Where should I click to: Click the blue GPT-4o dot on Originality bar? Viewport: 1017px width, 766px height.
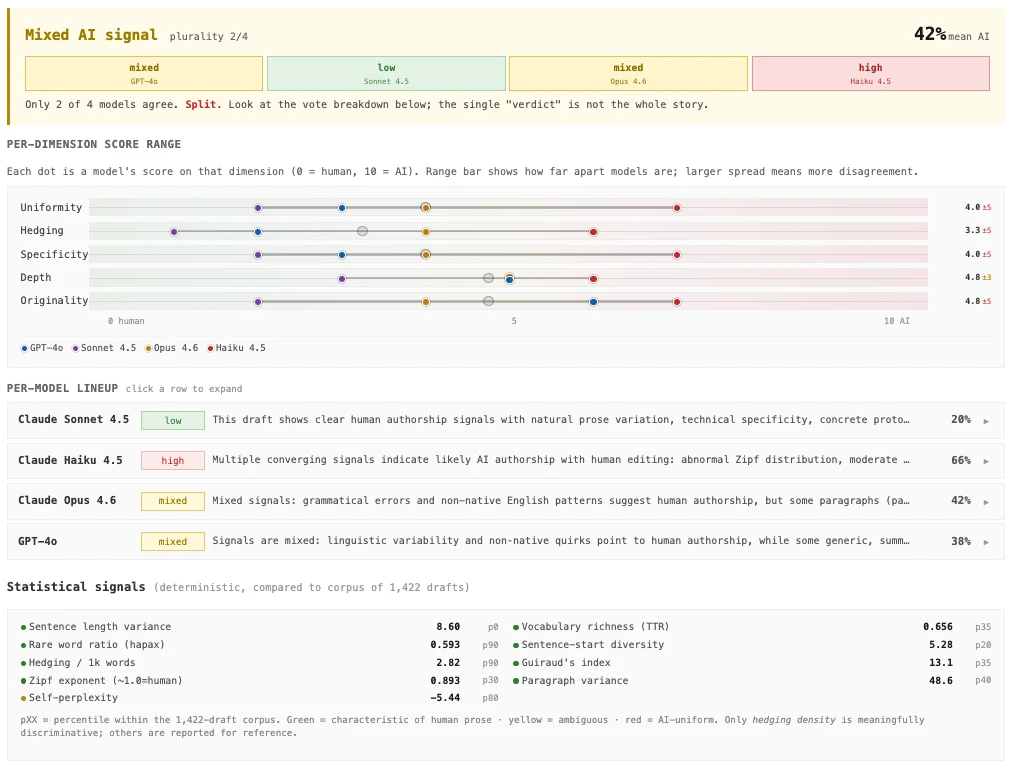tap(593, 302)
